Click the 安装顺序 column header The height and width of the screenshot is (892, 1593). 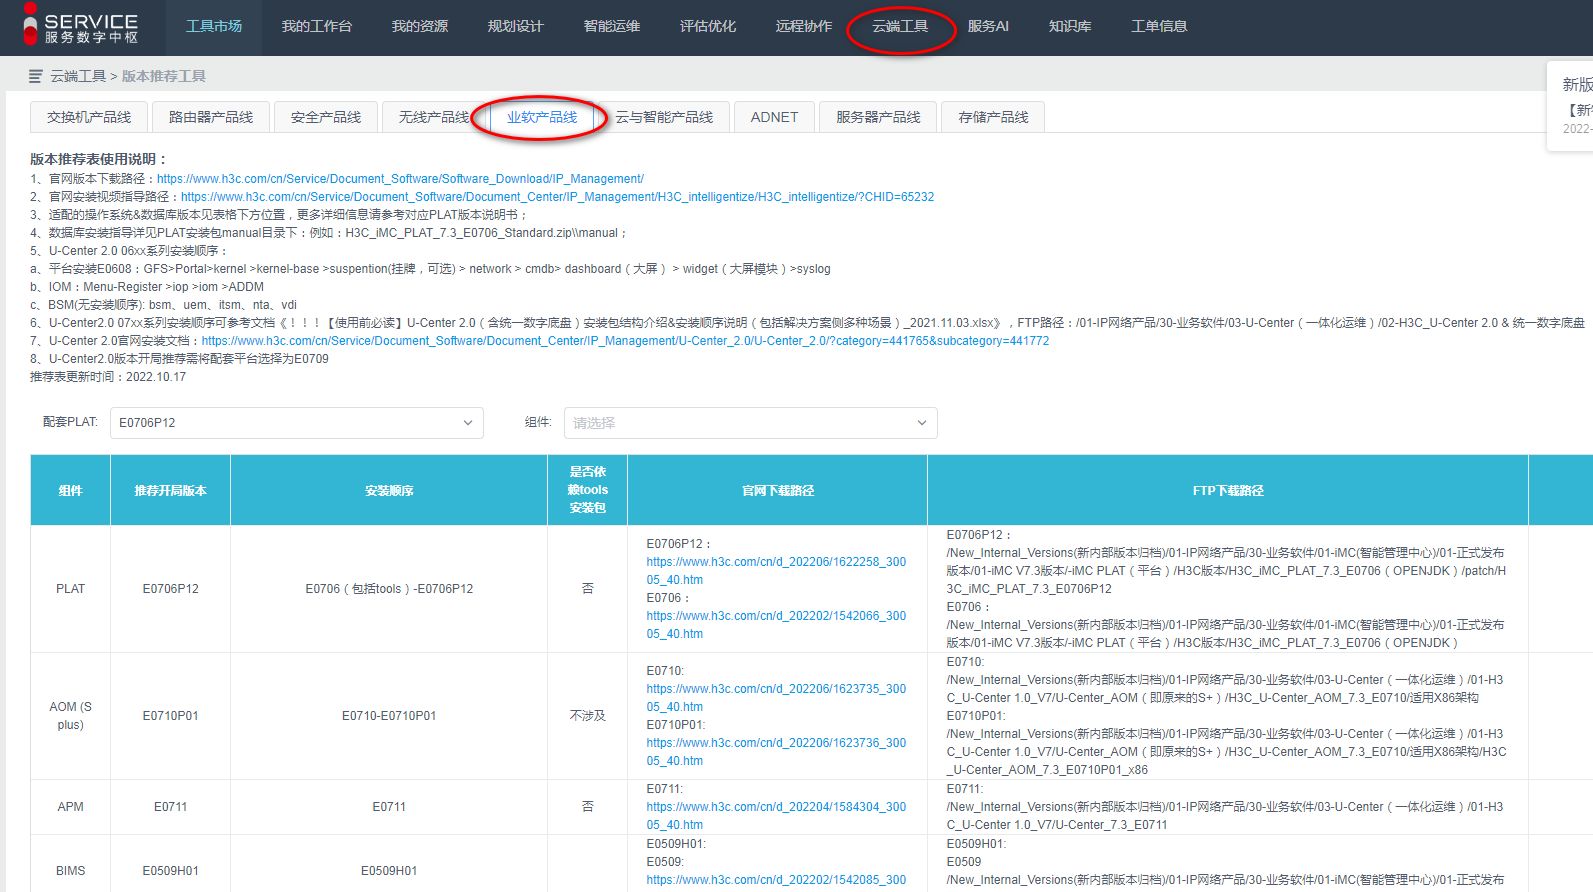(x=389, y=490)
